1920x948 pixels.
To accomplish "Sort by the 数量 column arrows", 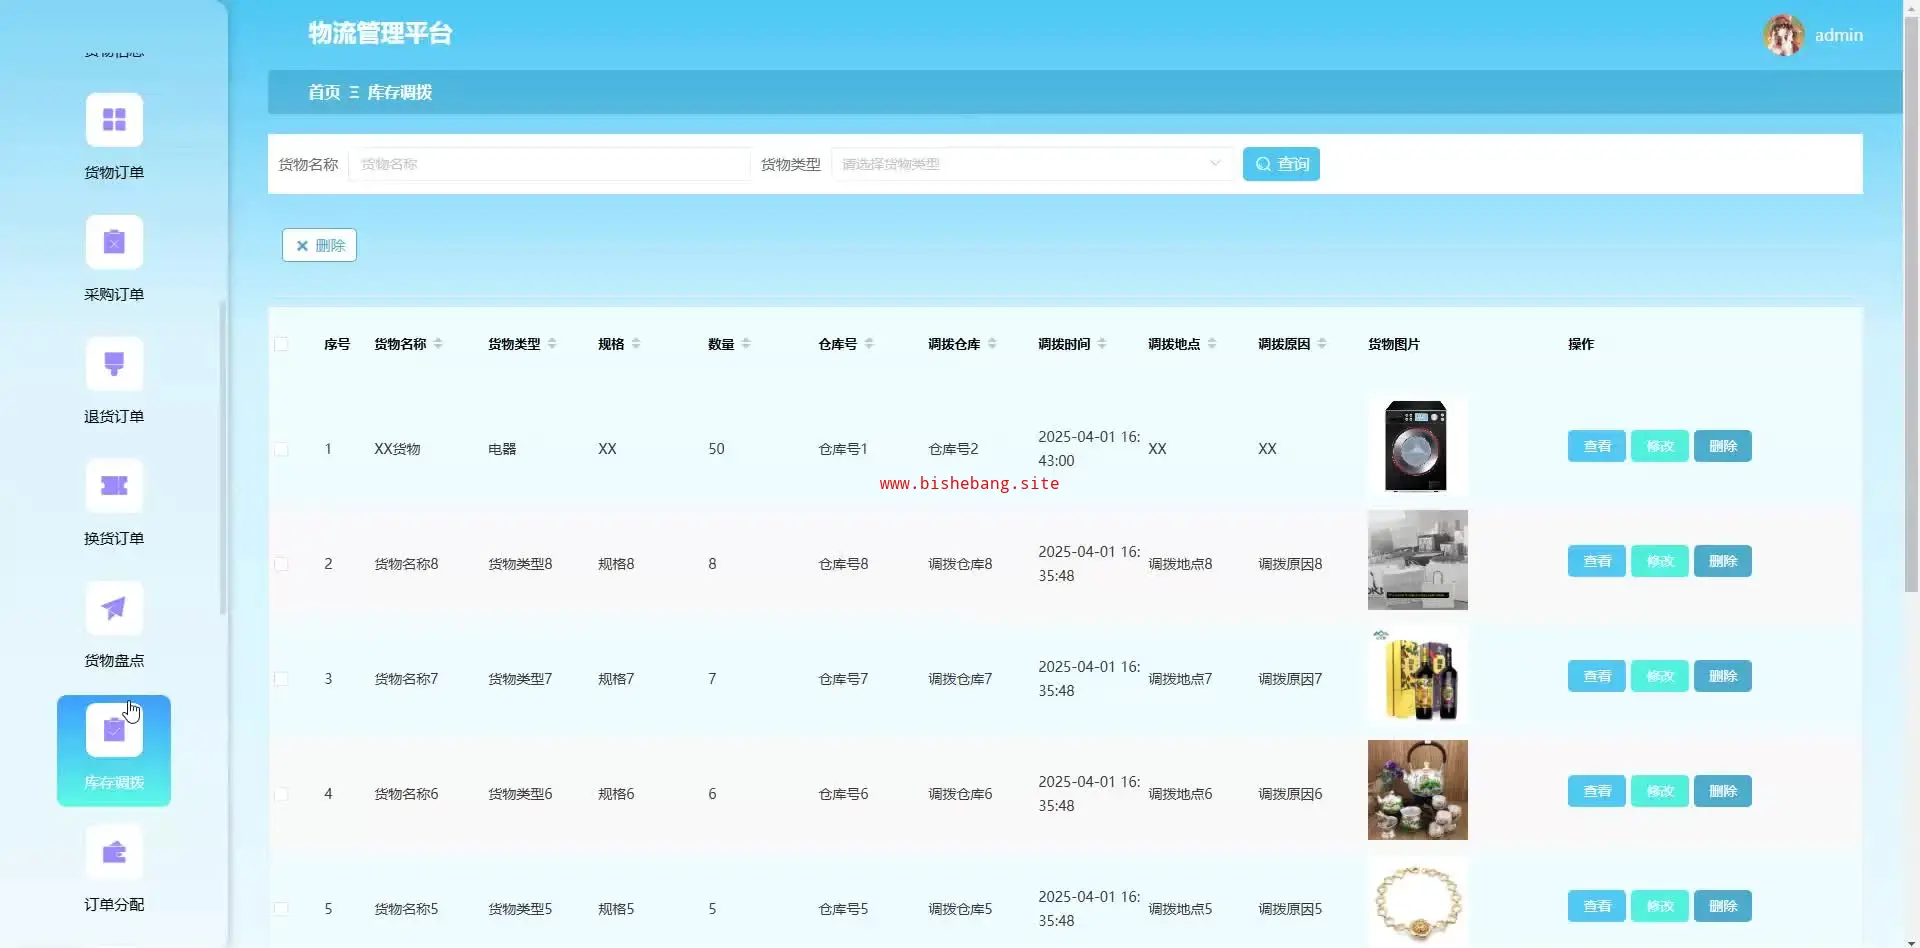I will (746, 344).
